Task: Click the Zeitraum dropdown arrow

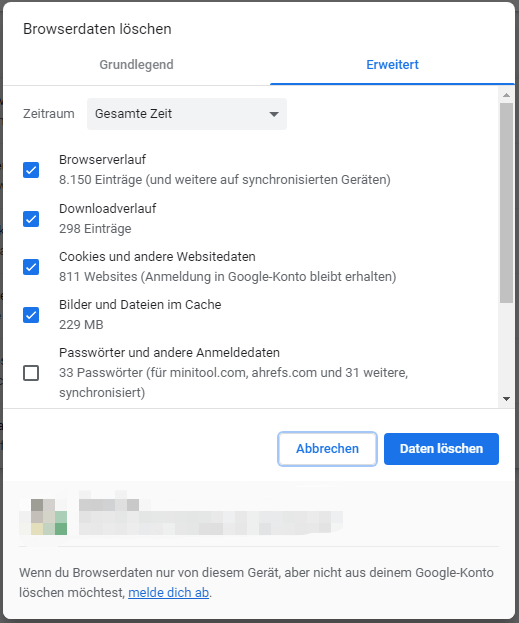Action: pyautogui.click(x=273, y=114)
